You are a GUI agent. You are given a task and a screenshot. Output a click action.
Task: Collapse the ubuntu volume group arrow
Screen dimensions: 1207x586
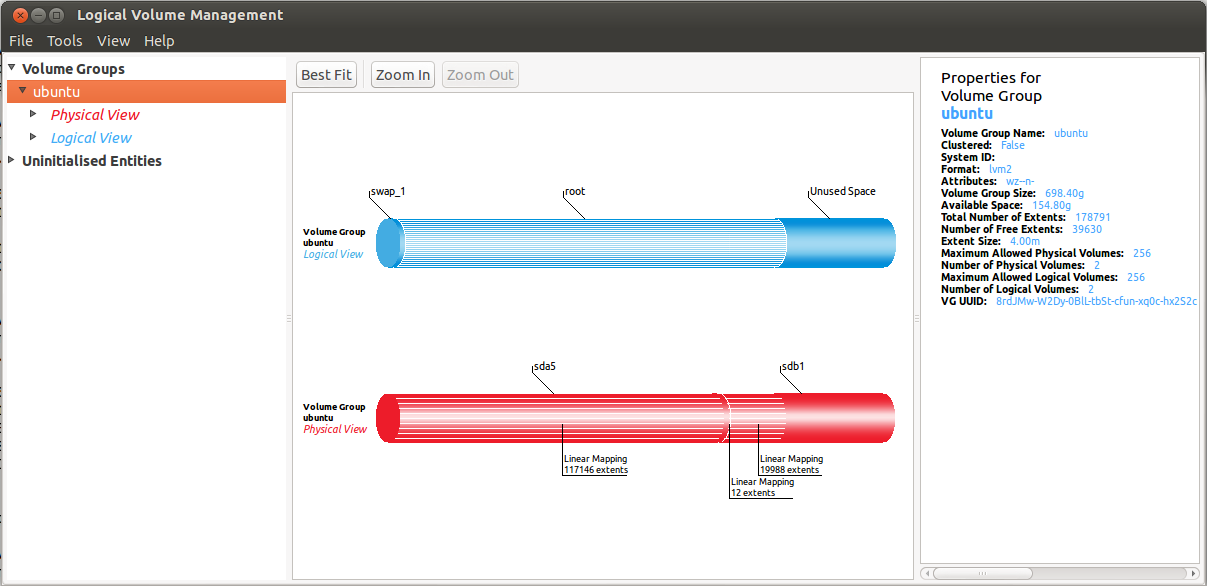tap(22, 90)
